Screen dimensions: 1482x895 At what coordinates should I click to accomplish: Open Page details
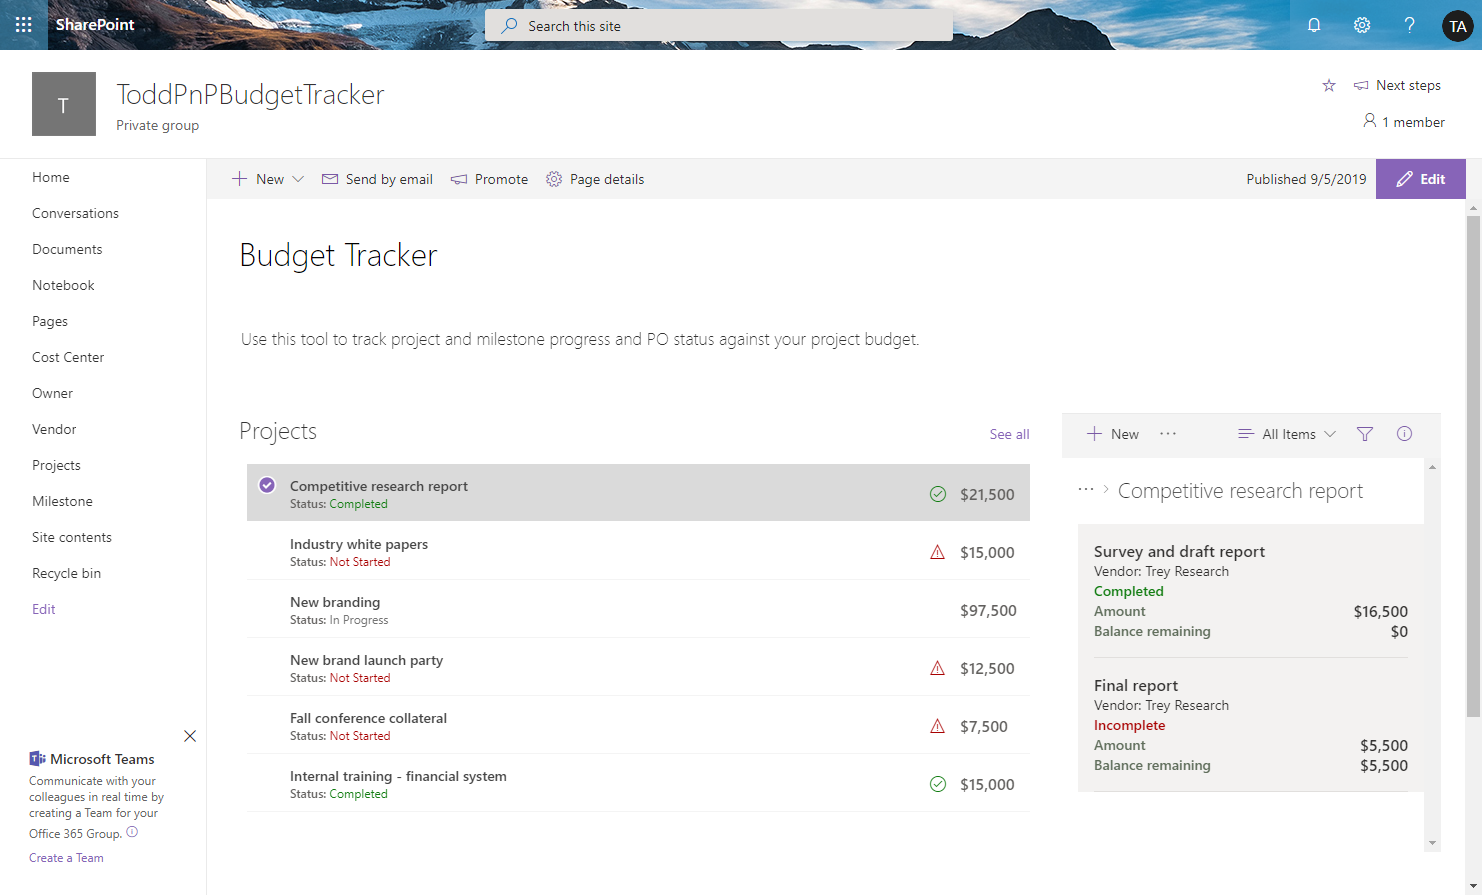coord(595,179)
